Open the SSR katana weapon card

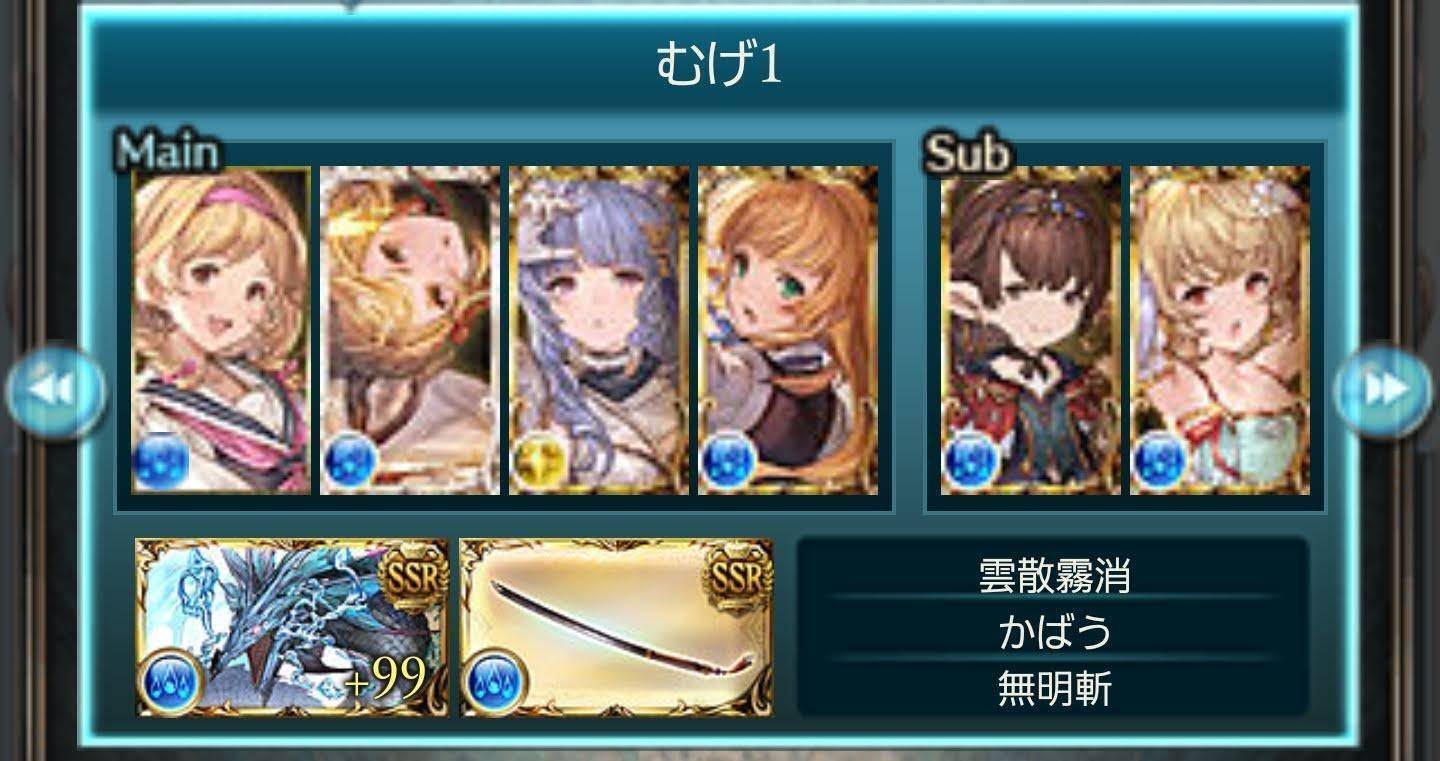(x=616, y=628)
